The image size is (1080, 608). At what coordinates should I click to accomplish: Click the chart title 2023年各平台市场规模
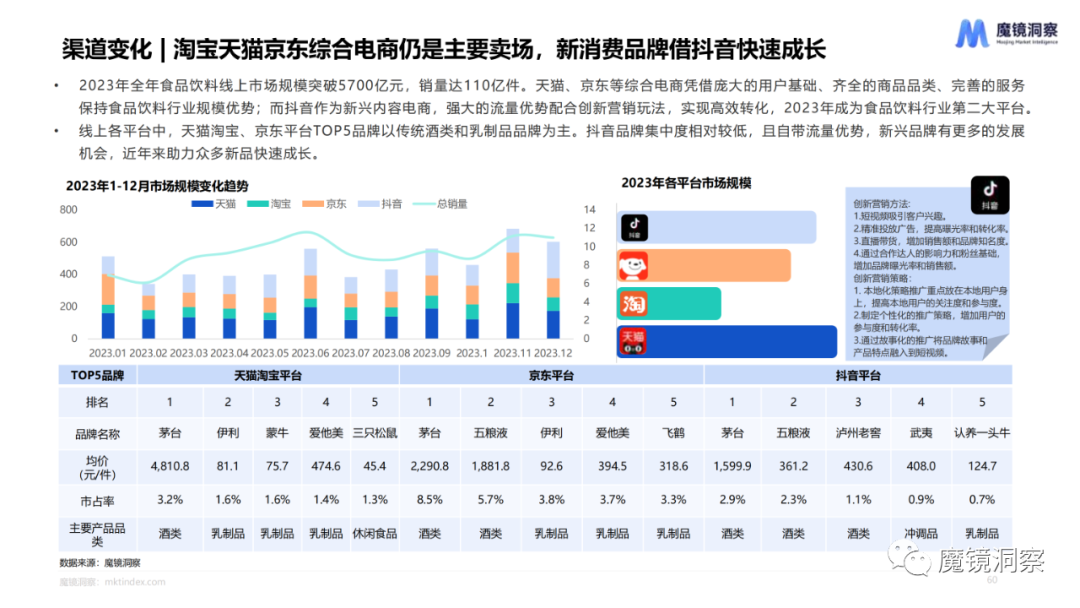coord(686,183)
